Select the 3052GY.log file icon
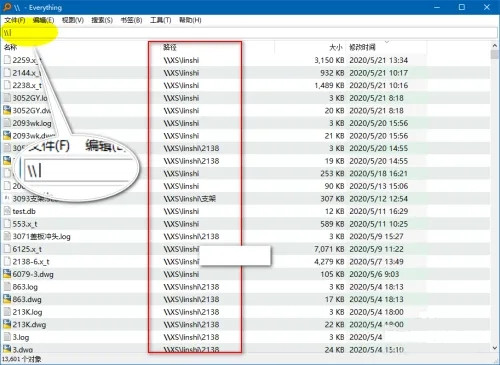Viewport: 500px width, 365px height. click(7, 98)
